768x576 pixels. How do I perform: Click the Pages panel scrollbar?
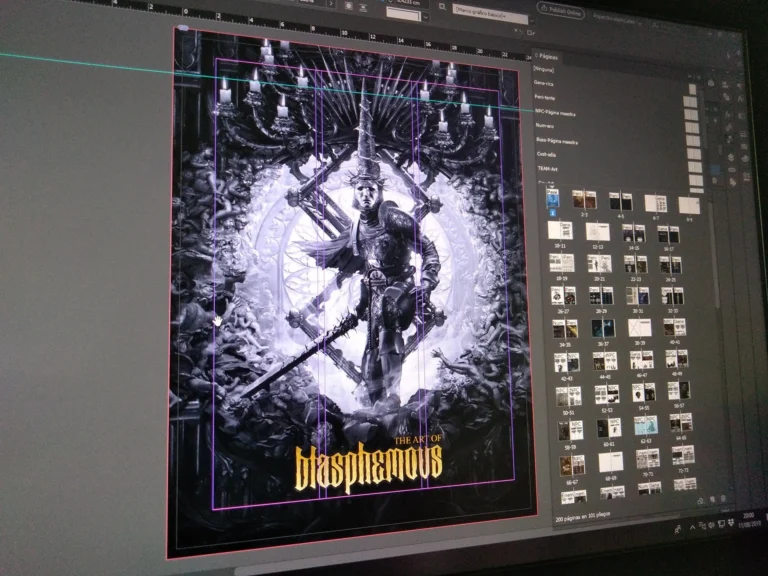714,255
